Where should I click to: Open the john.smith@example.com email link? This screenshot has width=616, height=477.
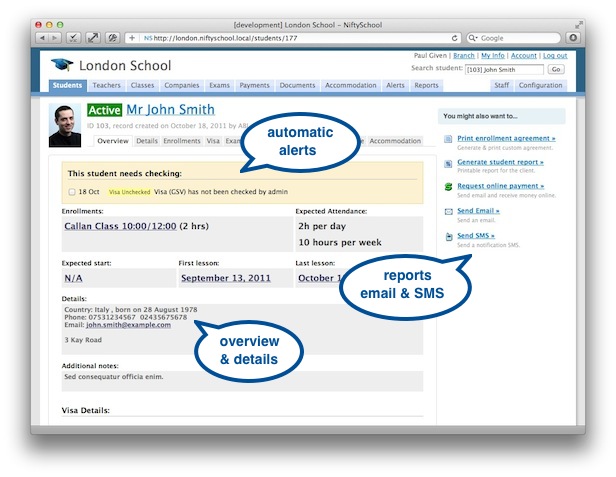128,325
